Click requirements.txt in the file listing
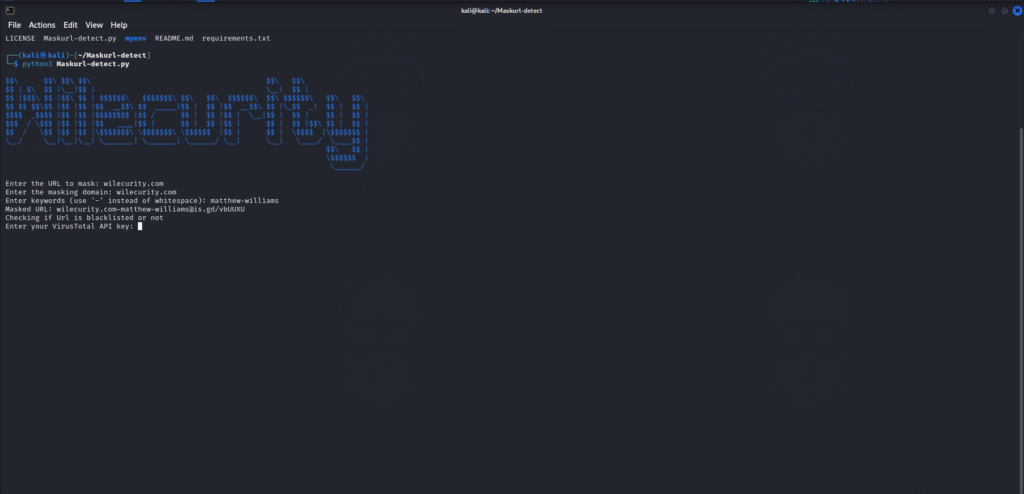This screenshot has height=494, width=1024. click(x=236, y=38)
